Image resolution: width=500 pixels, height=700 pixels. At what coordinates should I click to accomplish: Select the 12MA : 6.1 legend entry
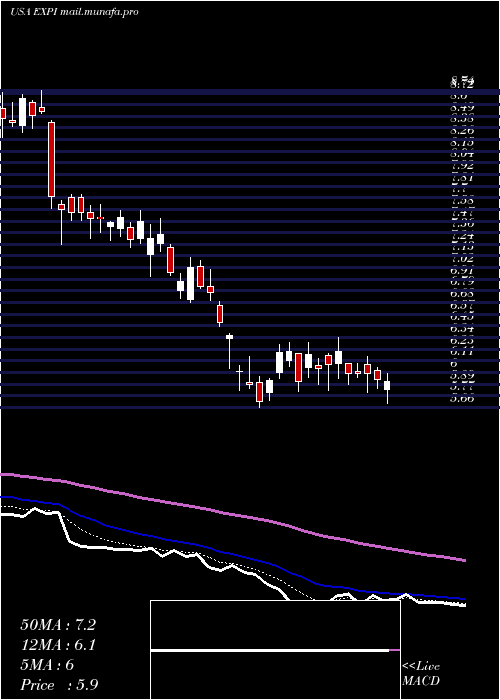click(x=58, y=645)
